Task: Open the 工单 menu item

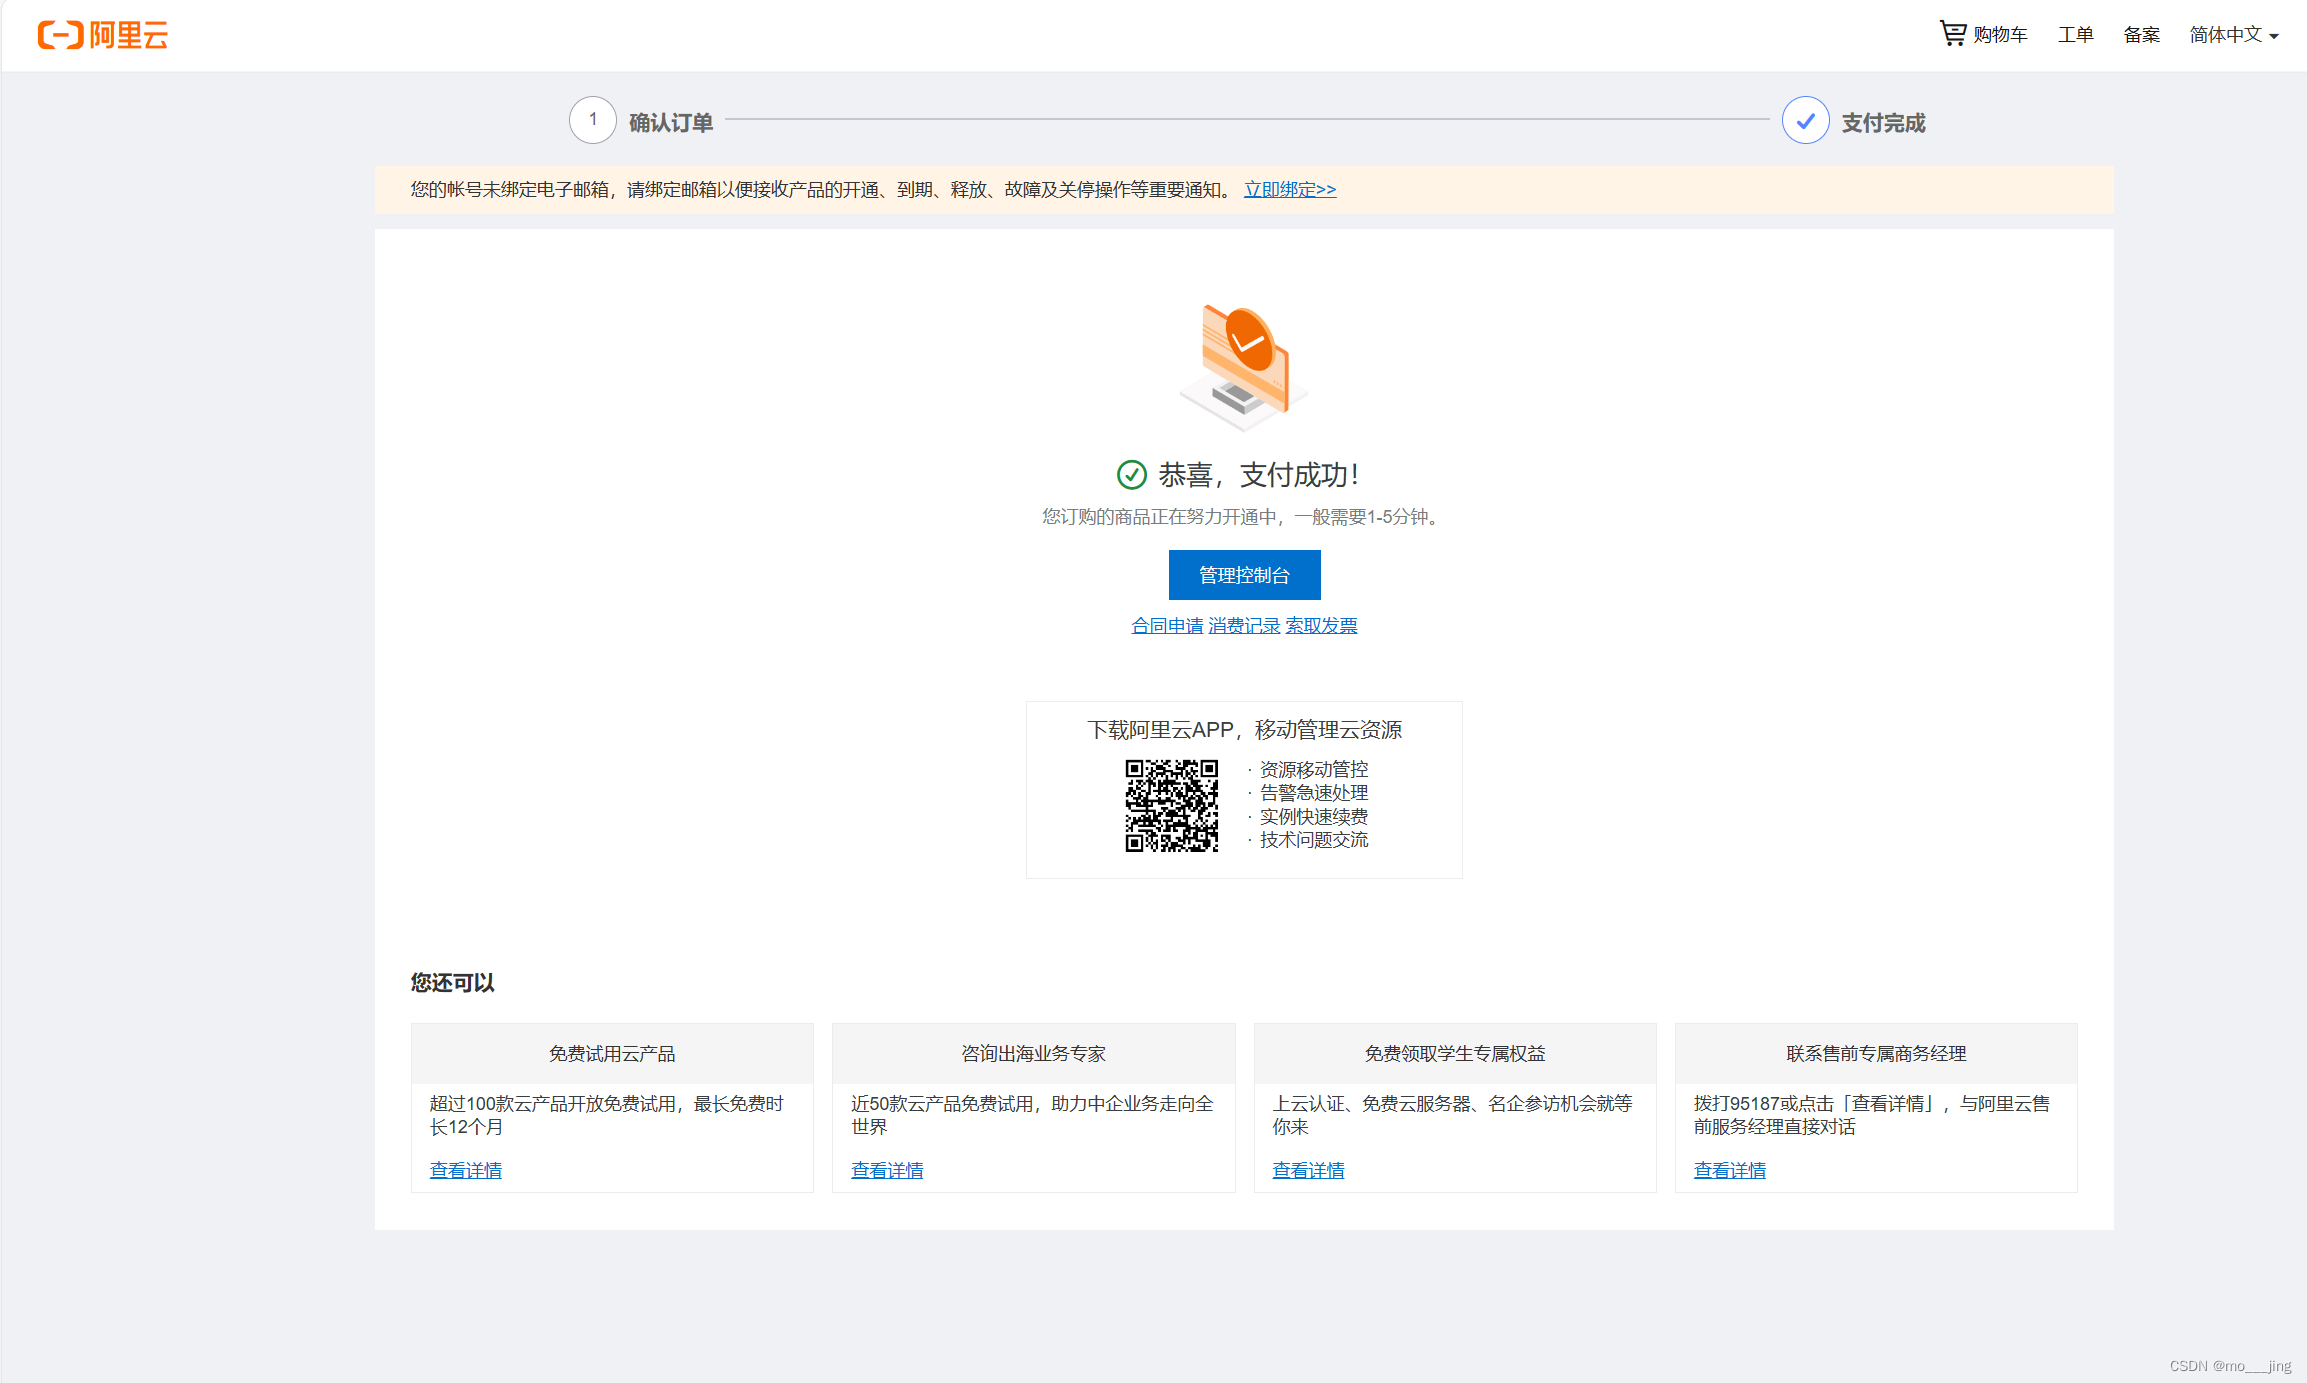Action: [2075, 35]
